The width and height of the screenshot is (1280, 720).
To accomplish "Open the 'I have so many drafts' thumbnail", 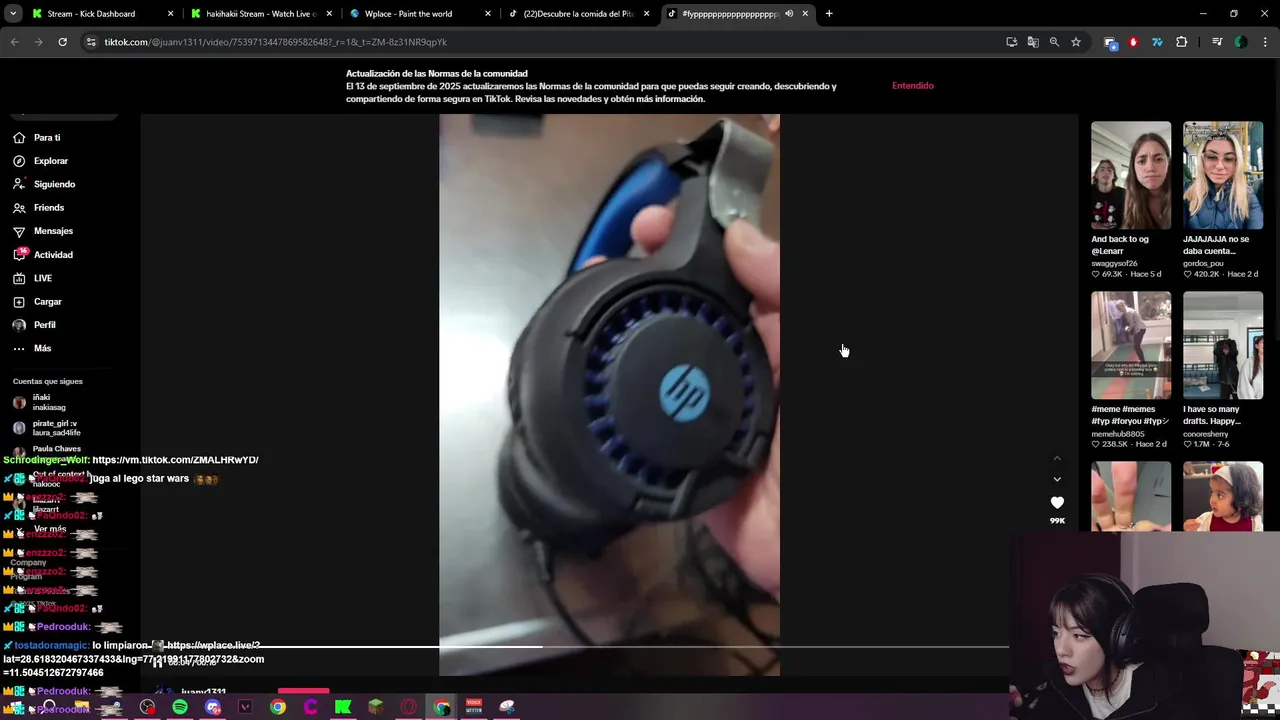I will point(1223,346).
